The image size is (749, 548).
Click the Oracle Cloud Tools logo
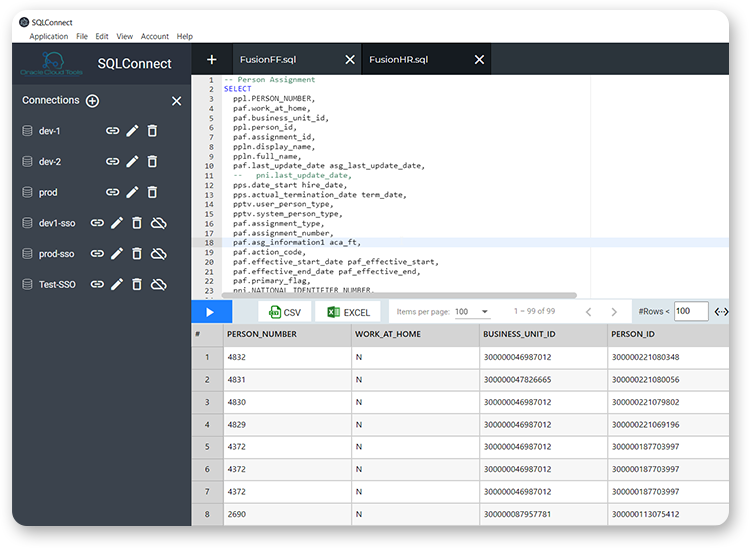[x=52, y=64]
